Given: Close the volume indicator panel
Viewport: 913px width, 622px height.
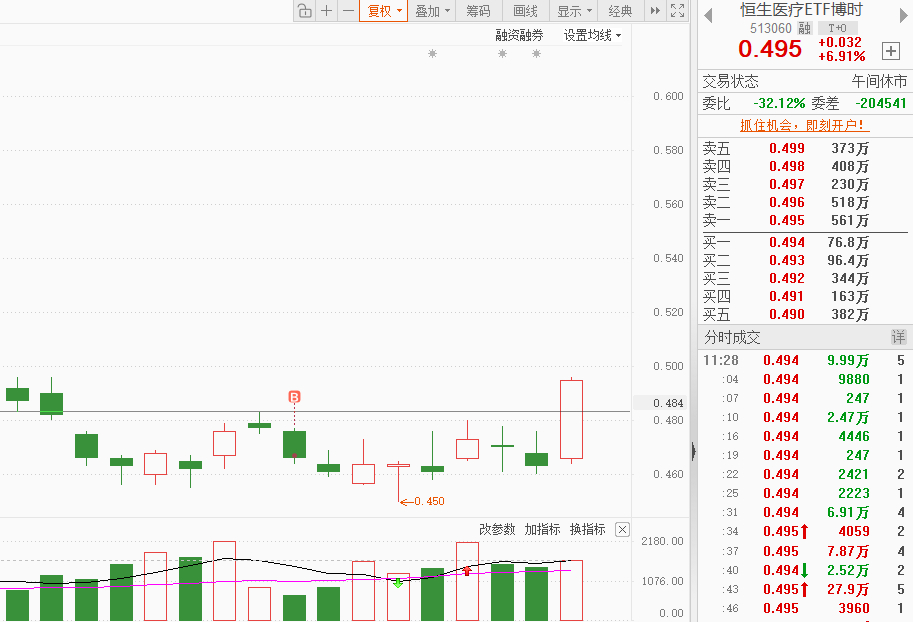Looking at the screenshot, I should click(x=622, y=529).
